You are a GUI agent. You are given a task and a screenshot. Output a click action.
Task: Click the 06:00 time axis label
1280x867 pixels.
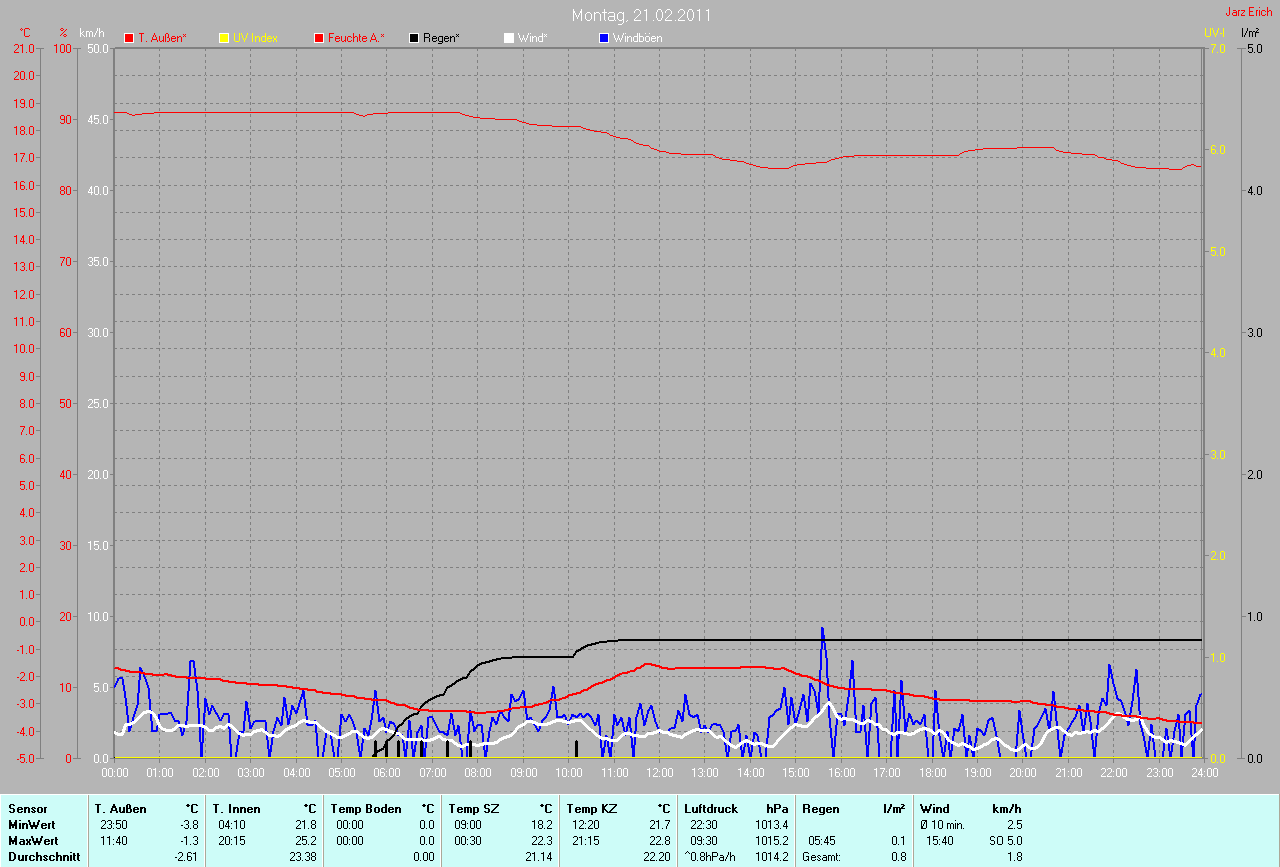(386, 773)
